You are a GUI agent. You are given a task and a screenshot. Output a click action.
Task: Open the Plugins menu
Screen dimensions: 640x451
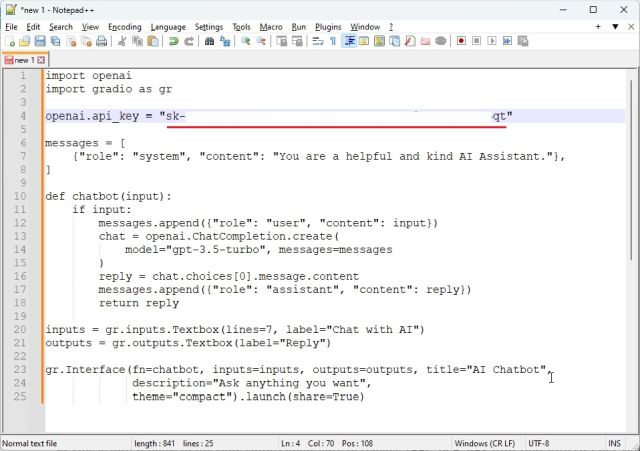328,27
